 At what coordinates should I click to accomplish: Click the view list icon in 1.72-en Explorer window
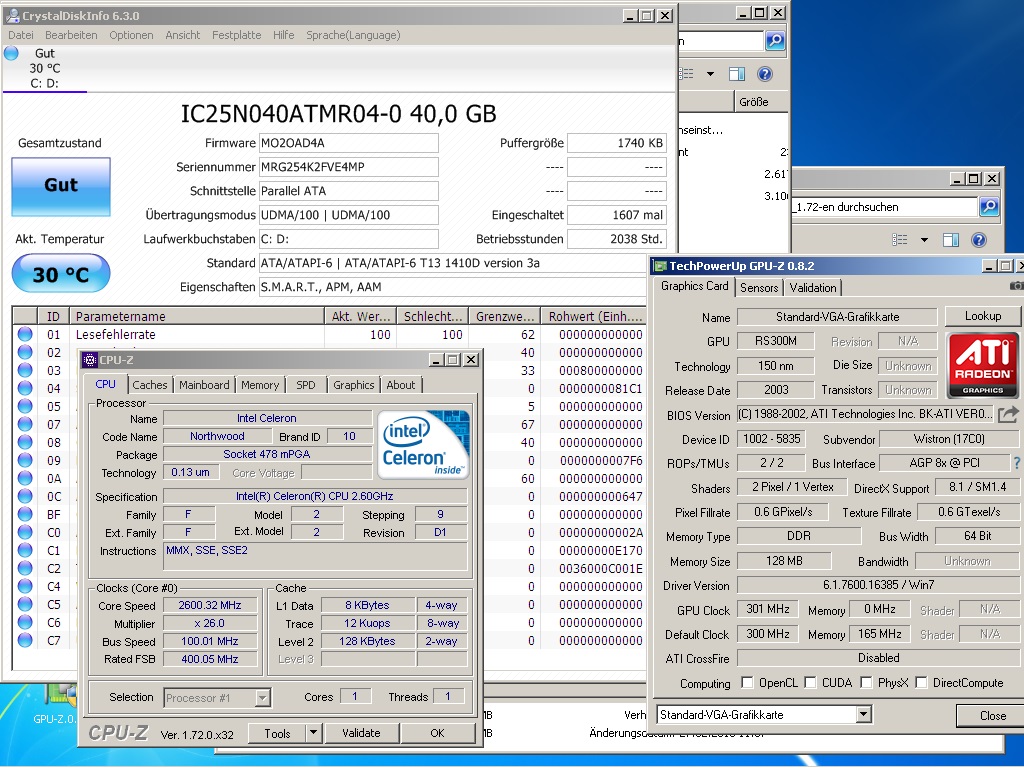[x=900, y=240]
